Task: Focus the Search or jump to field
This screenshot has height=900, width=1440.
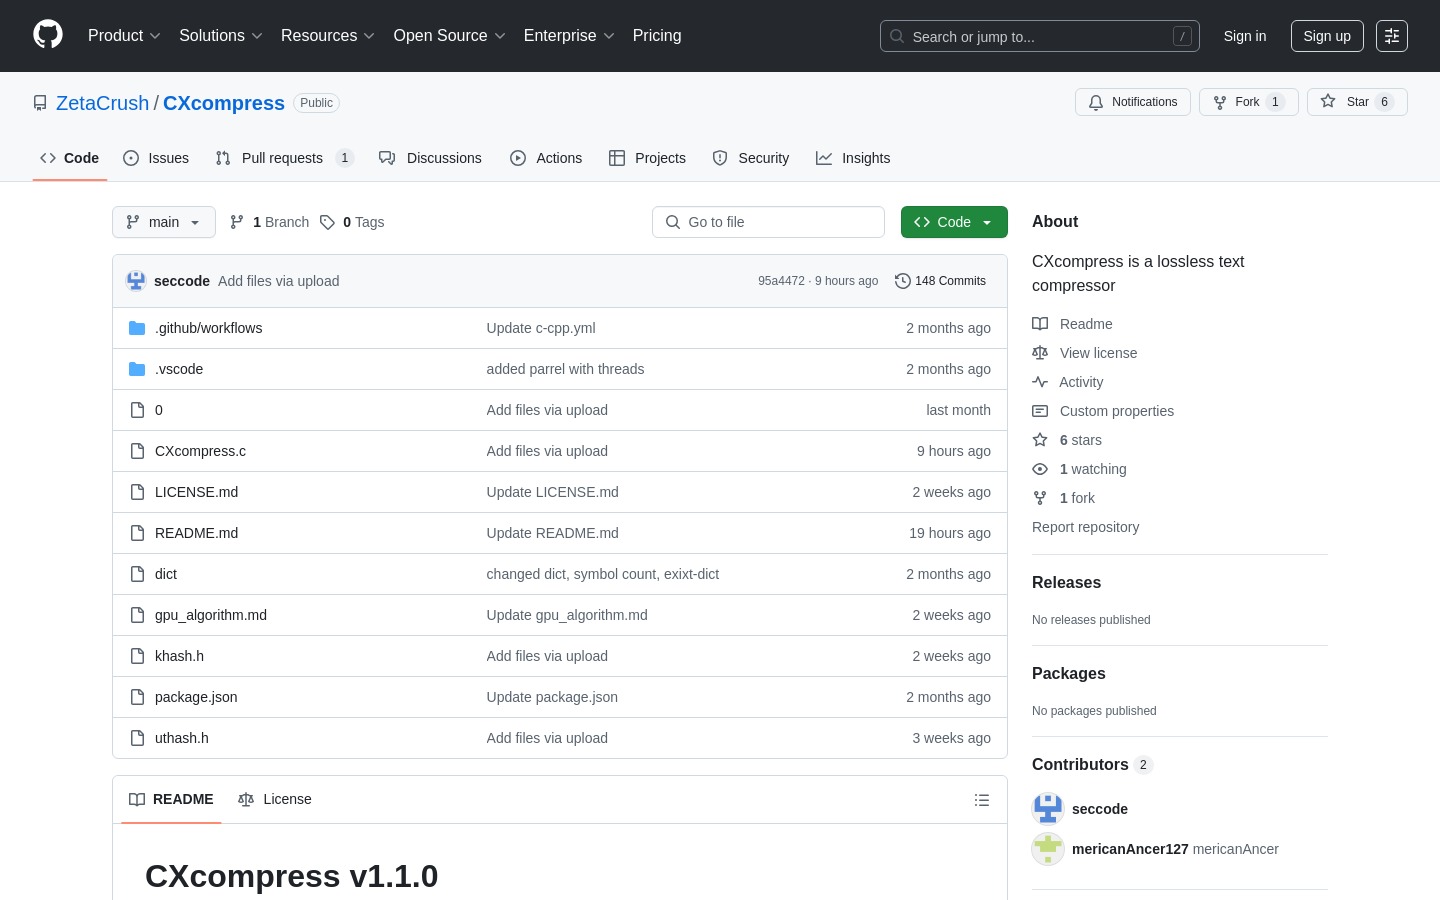Action: [x=1040, y=36]
